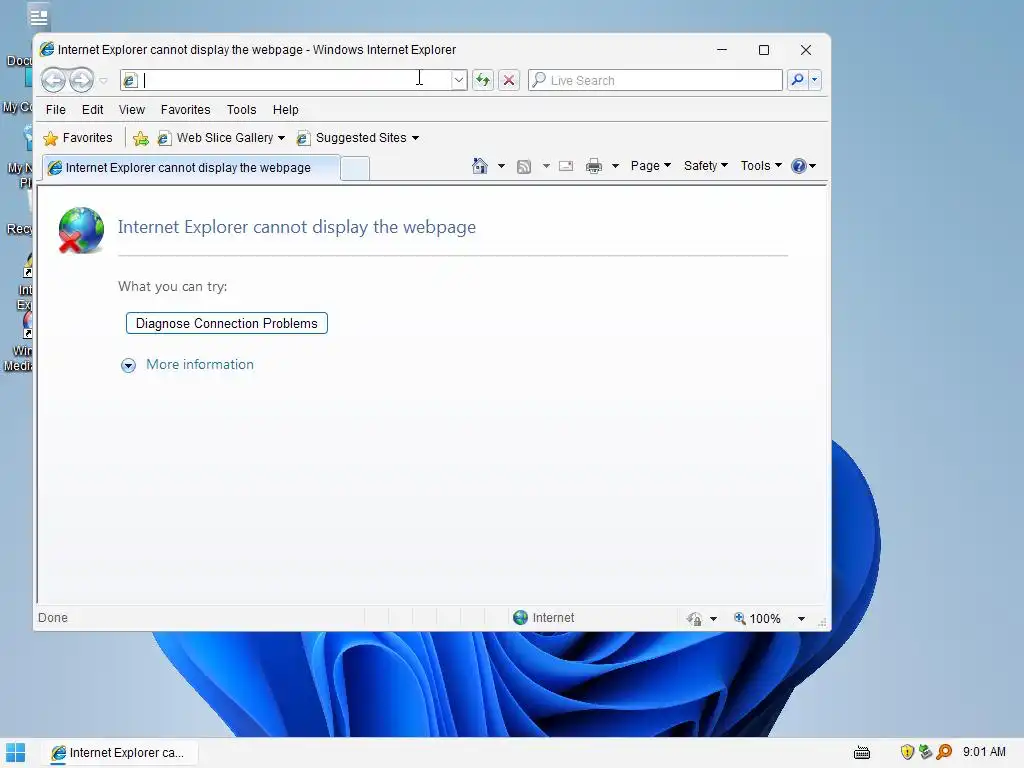Screen dimensions: 1024x768
Task: Open the View menu
Action: pos(132,110)
